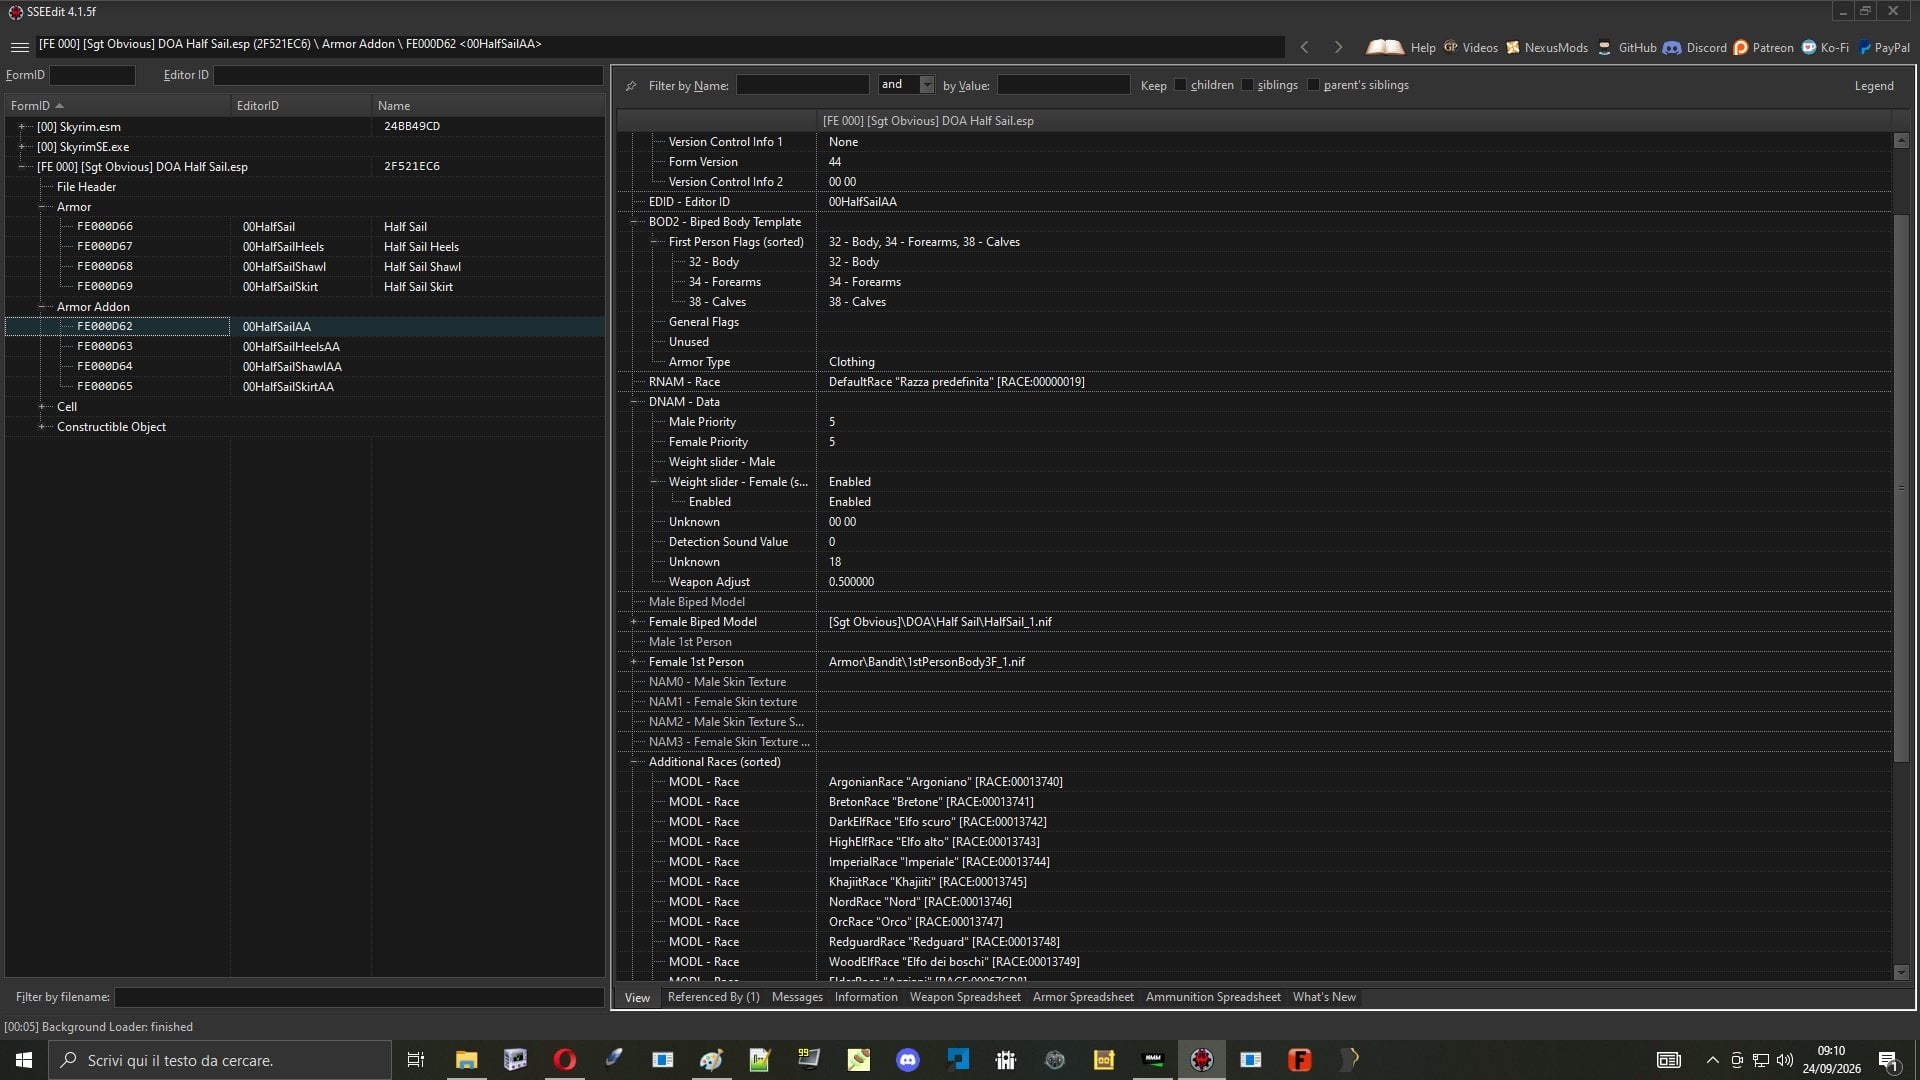This screenshot has width=1920, height=1080.
Task: Select the 00HalfSailHeelsAA record
Action: pyautogui.click(x=291, y=347)
